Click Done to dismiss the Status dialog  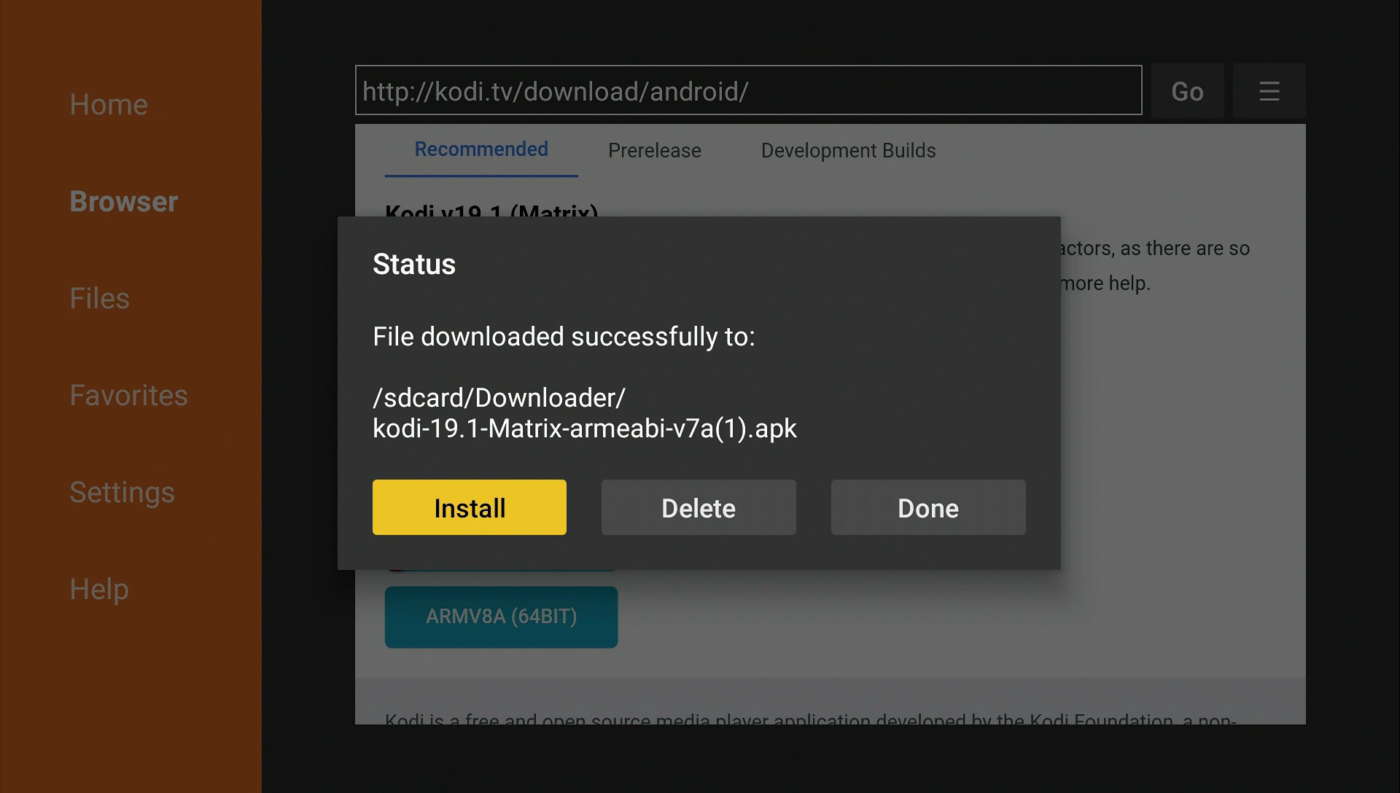[928, 507]
